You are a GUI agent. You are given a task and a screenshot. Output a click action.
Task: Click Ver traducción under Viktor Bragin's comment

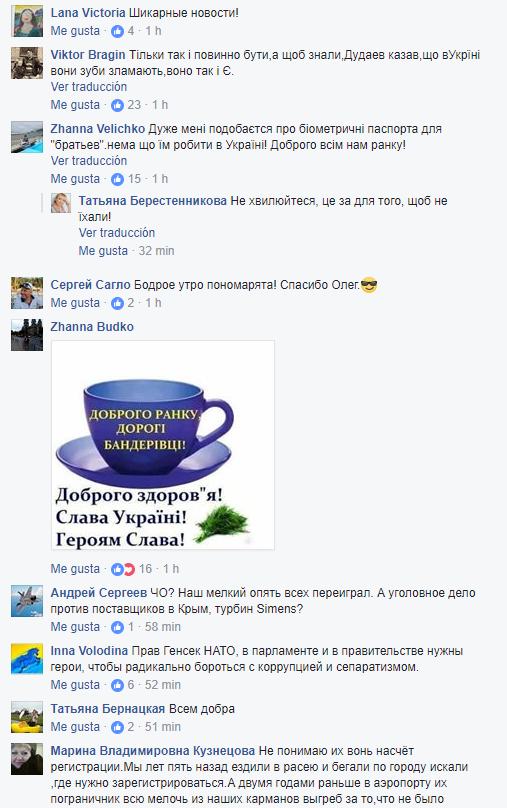tap(89, 87)
